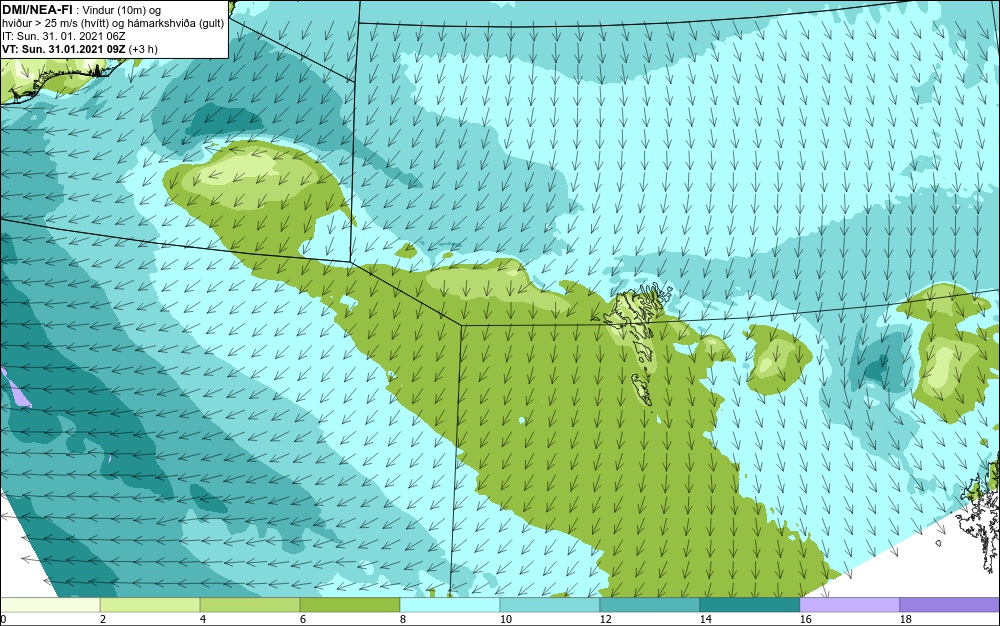1000x626 pixels.
Task: Click the DMI/NEA-FI title text
Action: [x=37, y=10]
